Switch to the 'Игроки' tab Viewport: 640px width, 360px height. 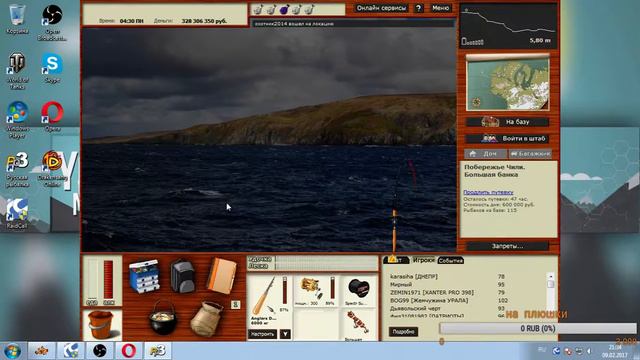click(x=423, y=260)
